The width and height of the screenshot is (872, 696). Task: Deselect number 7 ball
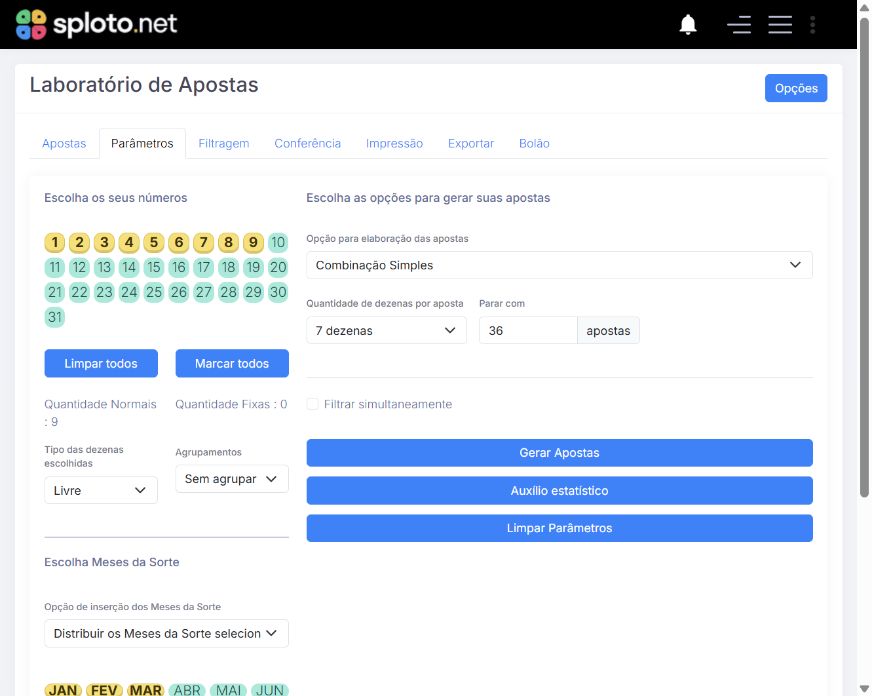click(x=204, y=242)
